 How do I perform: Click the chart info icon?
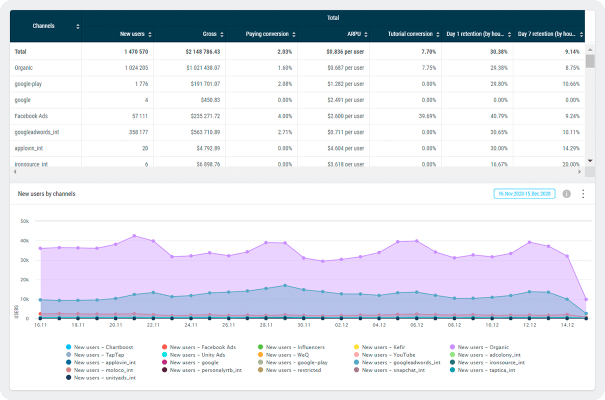tap(566, 193)
